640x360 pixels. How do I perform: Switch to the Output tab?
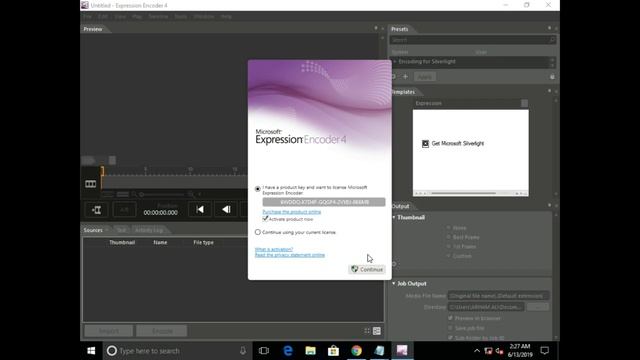click(x=401, y=206)
